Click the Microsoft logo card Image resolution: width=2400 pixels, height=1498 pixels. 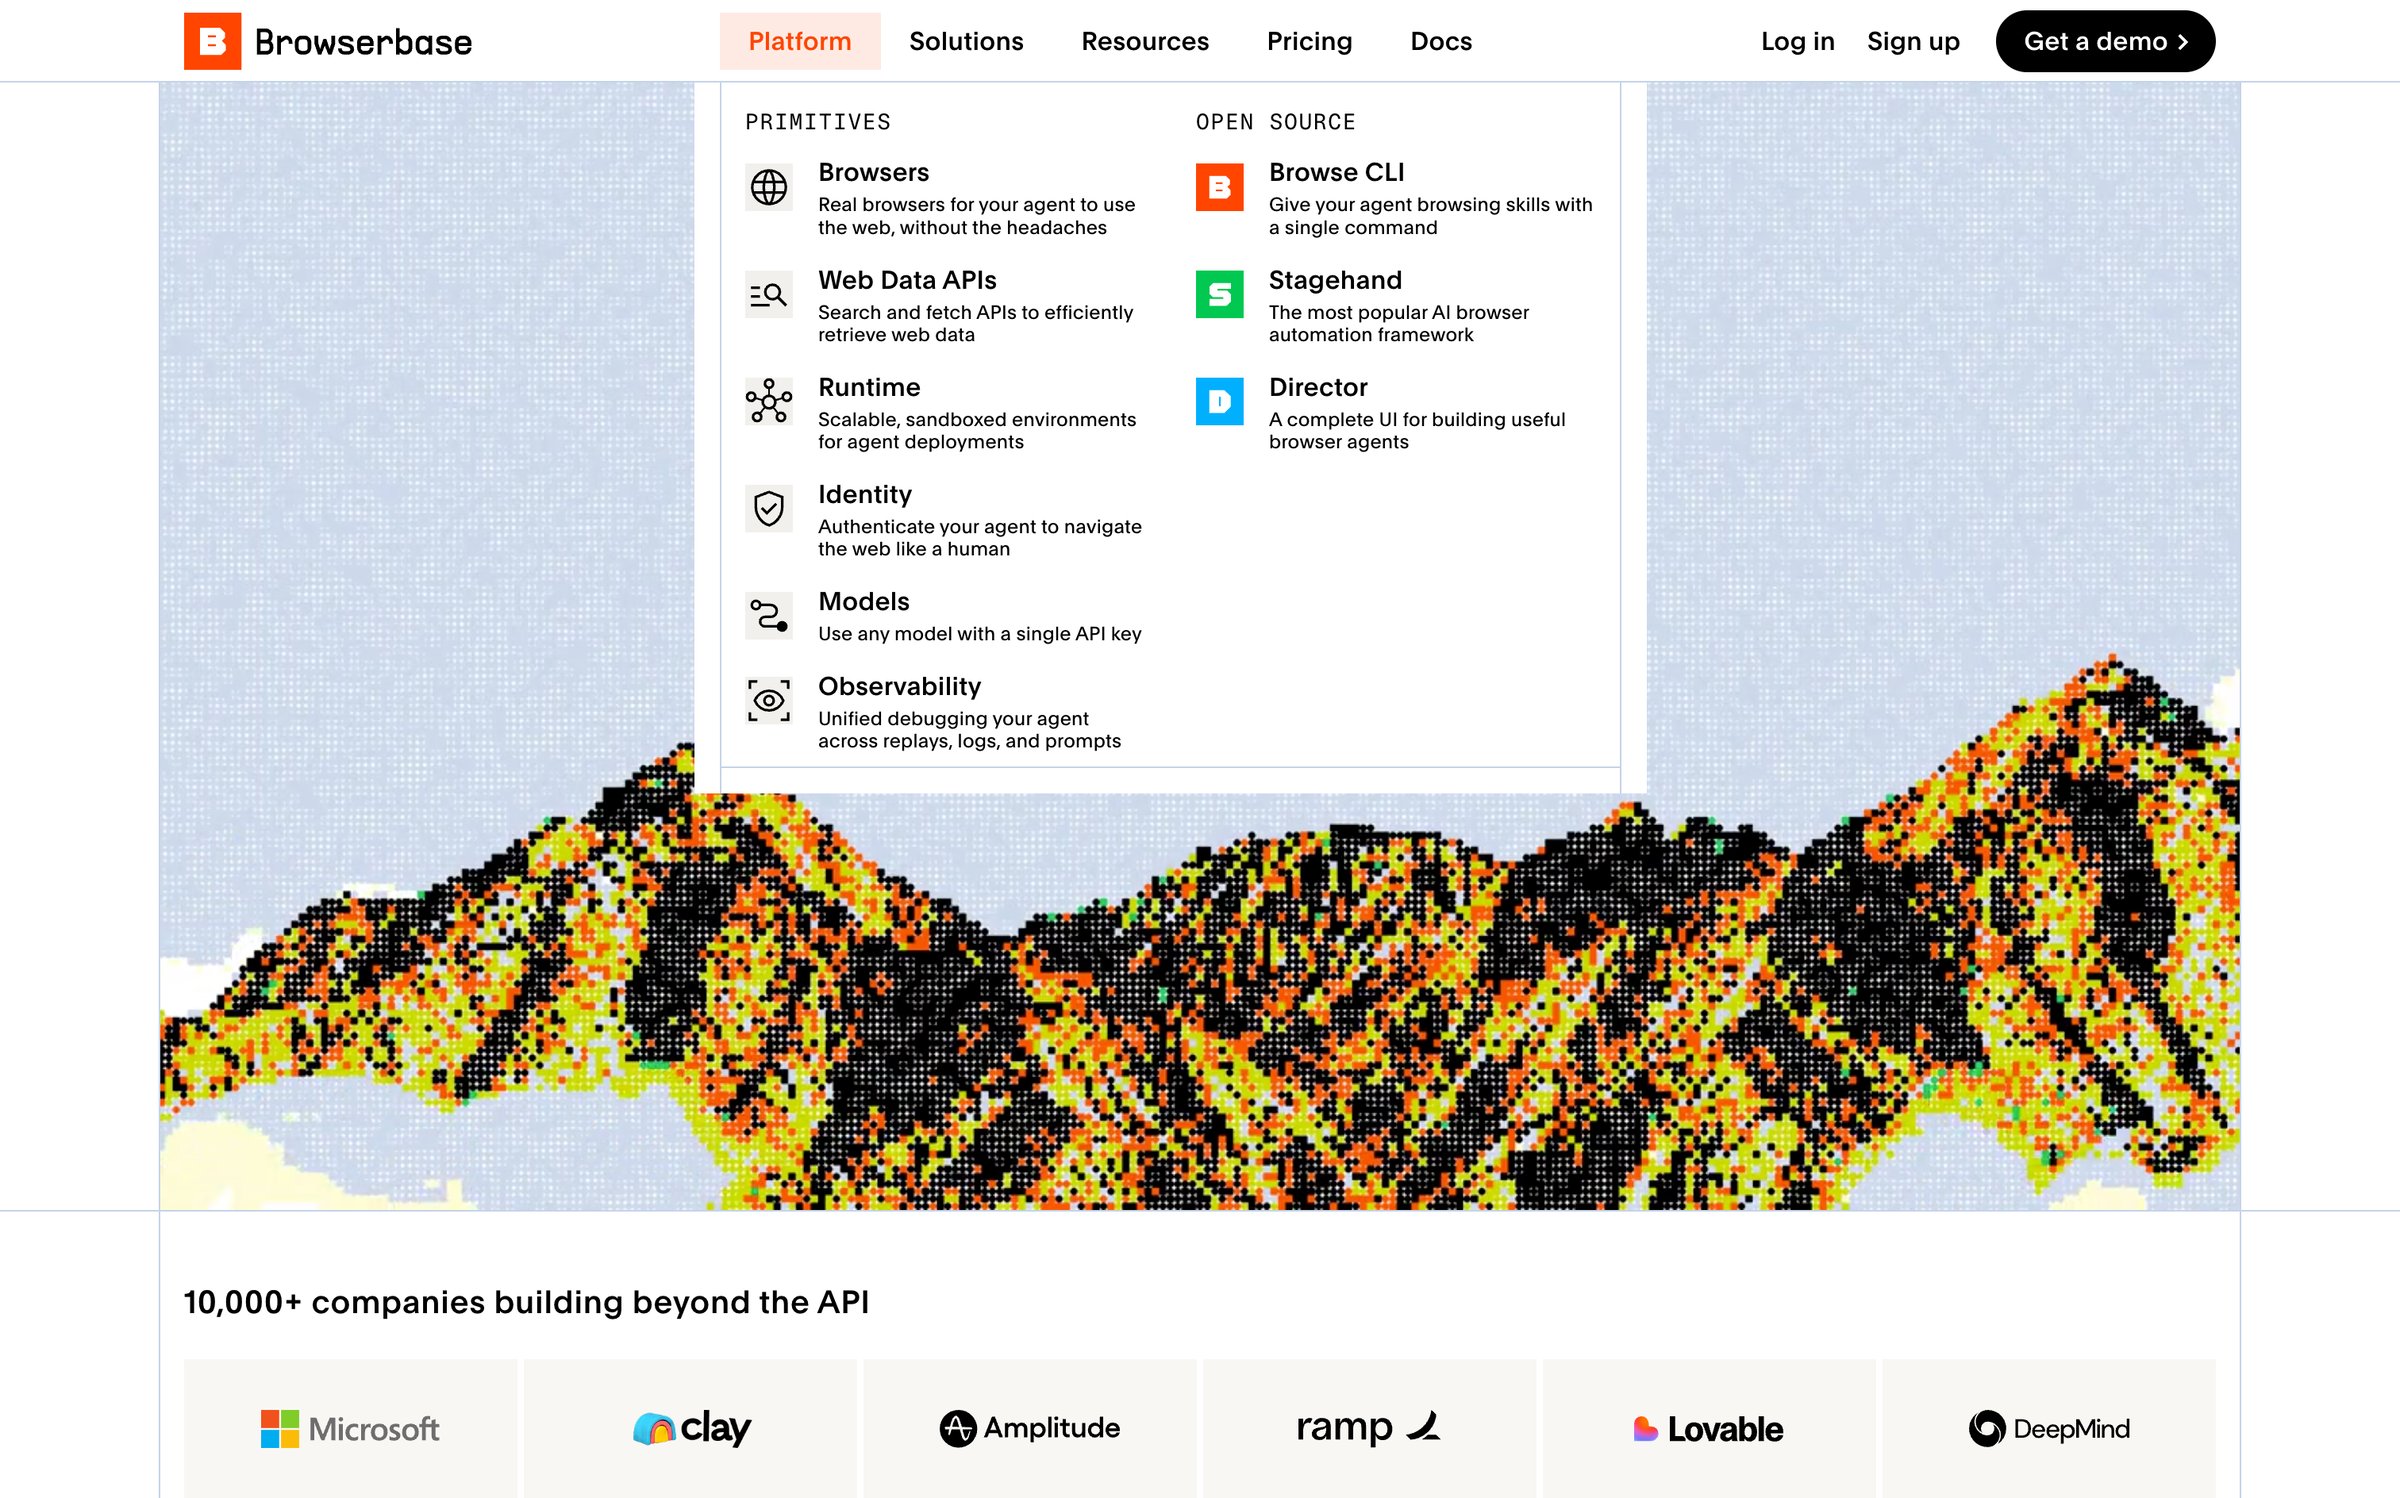point(350,1428)
